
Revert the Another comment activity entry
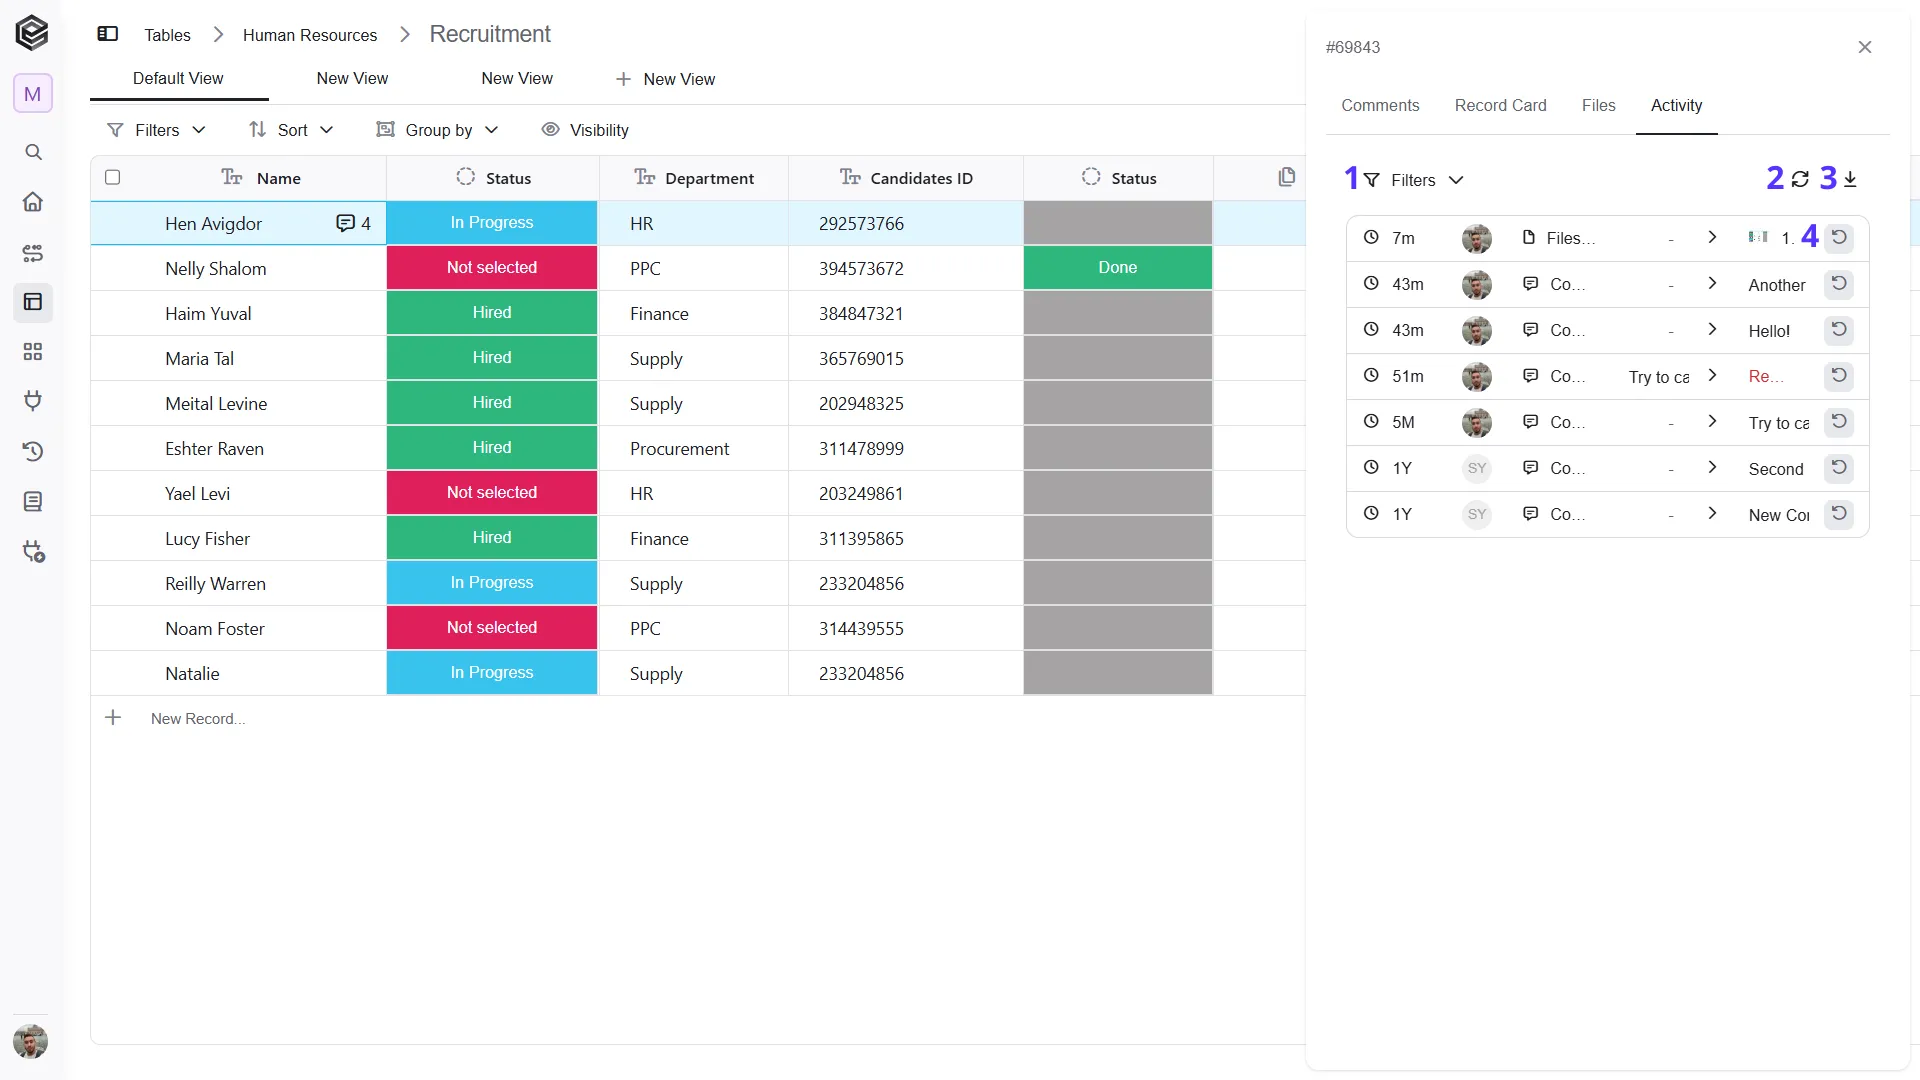tap(1839, 284)
